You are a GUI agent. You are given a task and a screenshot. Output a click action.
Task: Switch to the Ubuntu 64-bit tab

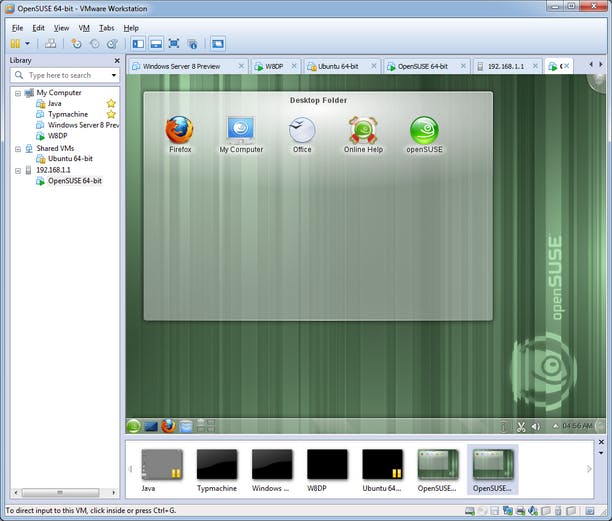pyautogui.click(x=337, y=66)
